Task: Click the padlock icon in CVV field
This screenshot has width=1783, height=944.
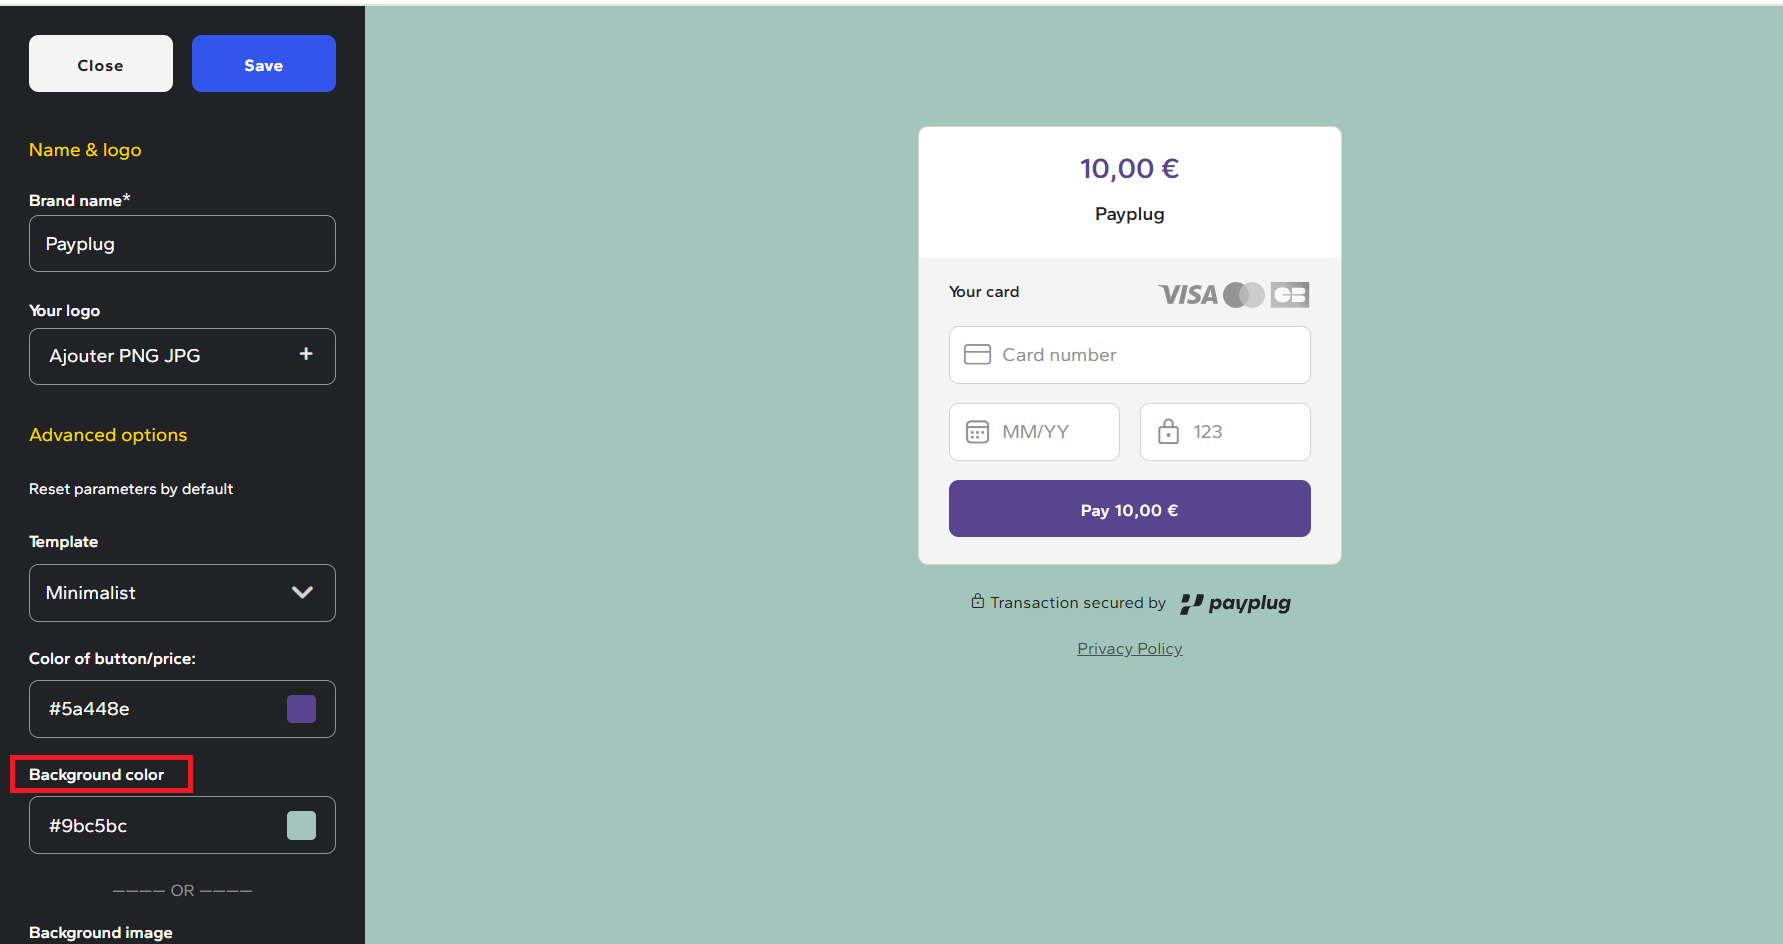Action: [x=1168, y=431]
